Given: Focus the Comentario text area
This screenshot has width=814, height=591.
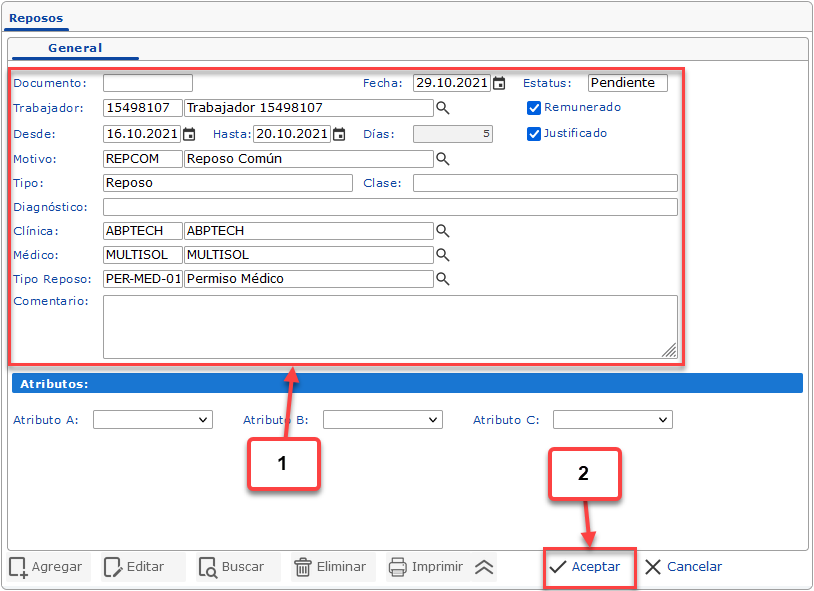Looking at the screenshot, I should click(390, 327).
